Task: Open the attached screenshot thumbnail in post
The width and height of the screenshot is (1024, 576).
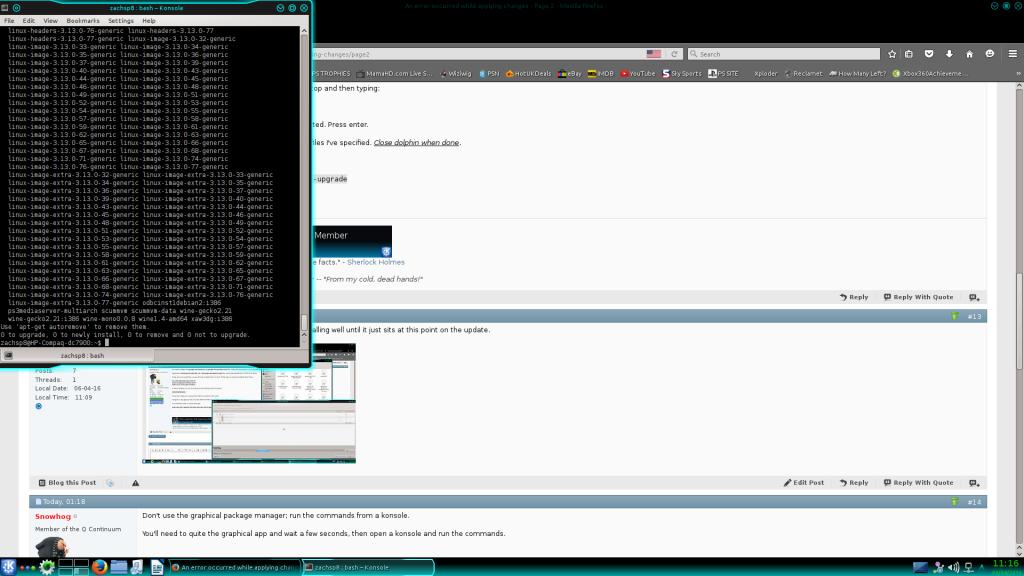Action: [249, 405]
